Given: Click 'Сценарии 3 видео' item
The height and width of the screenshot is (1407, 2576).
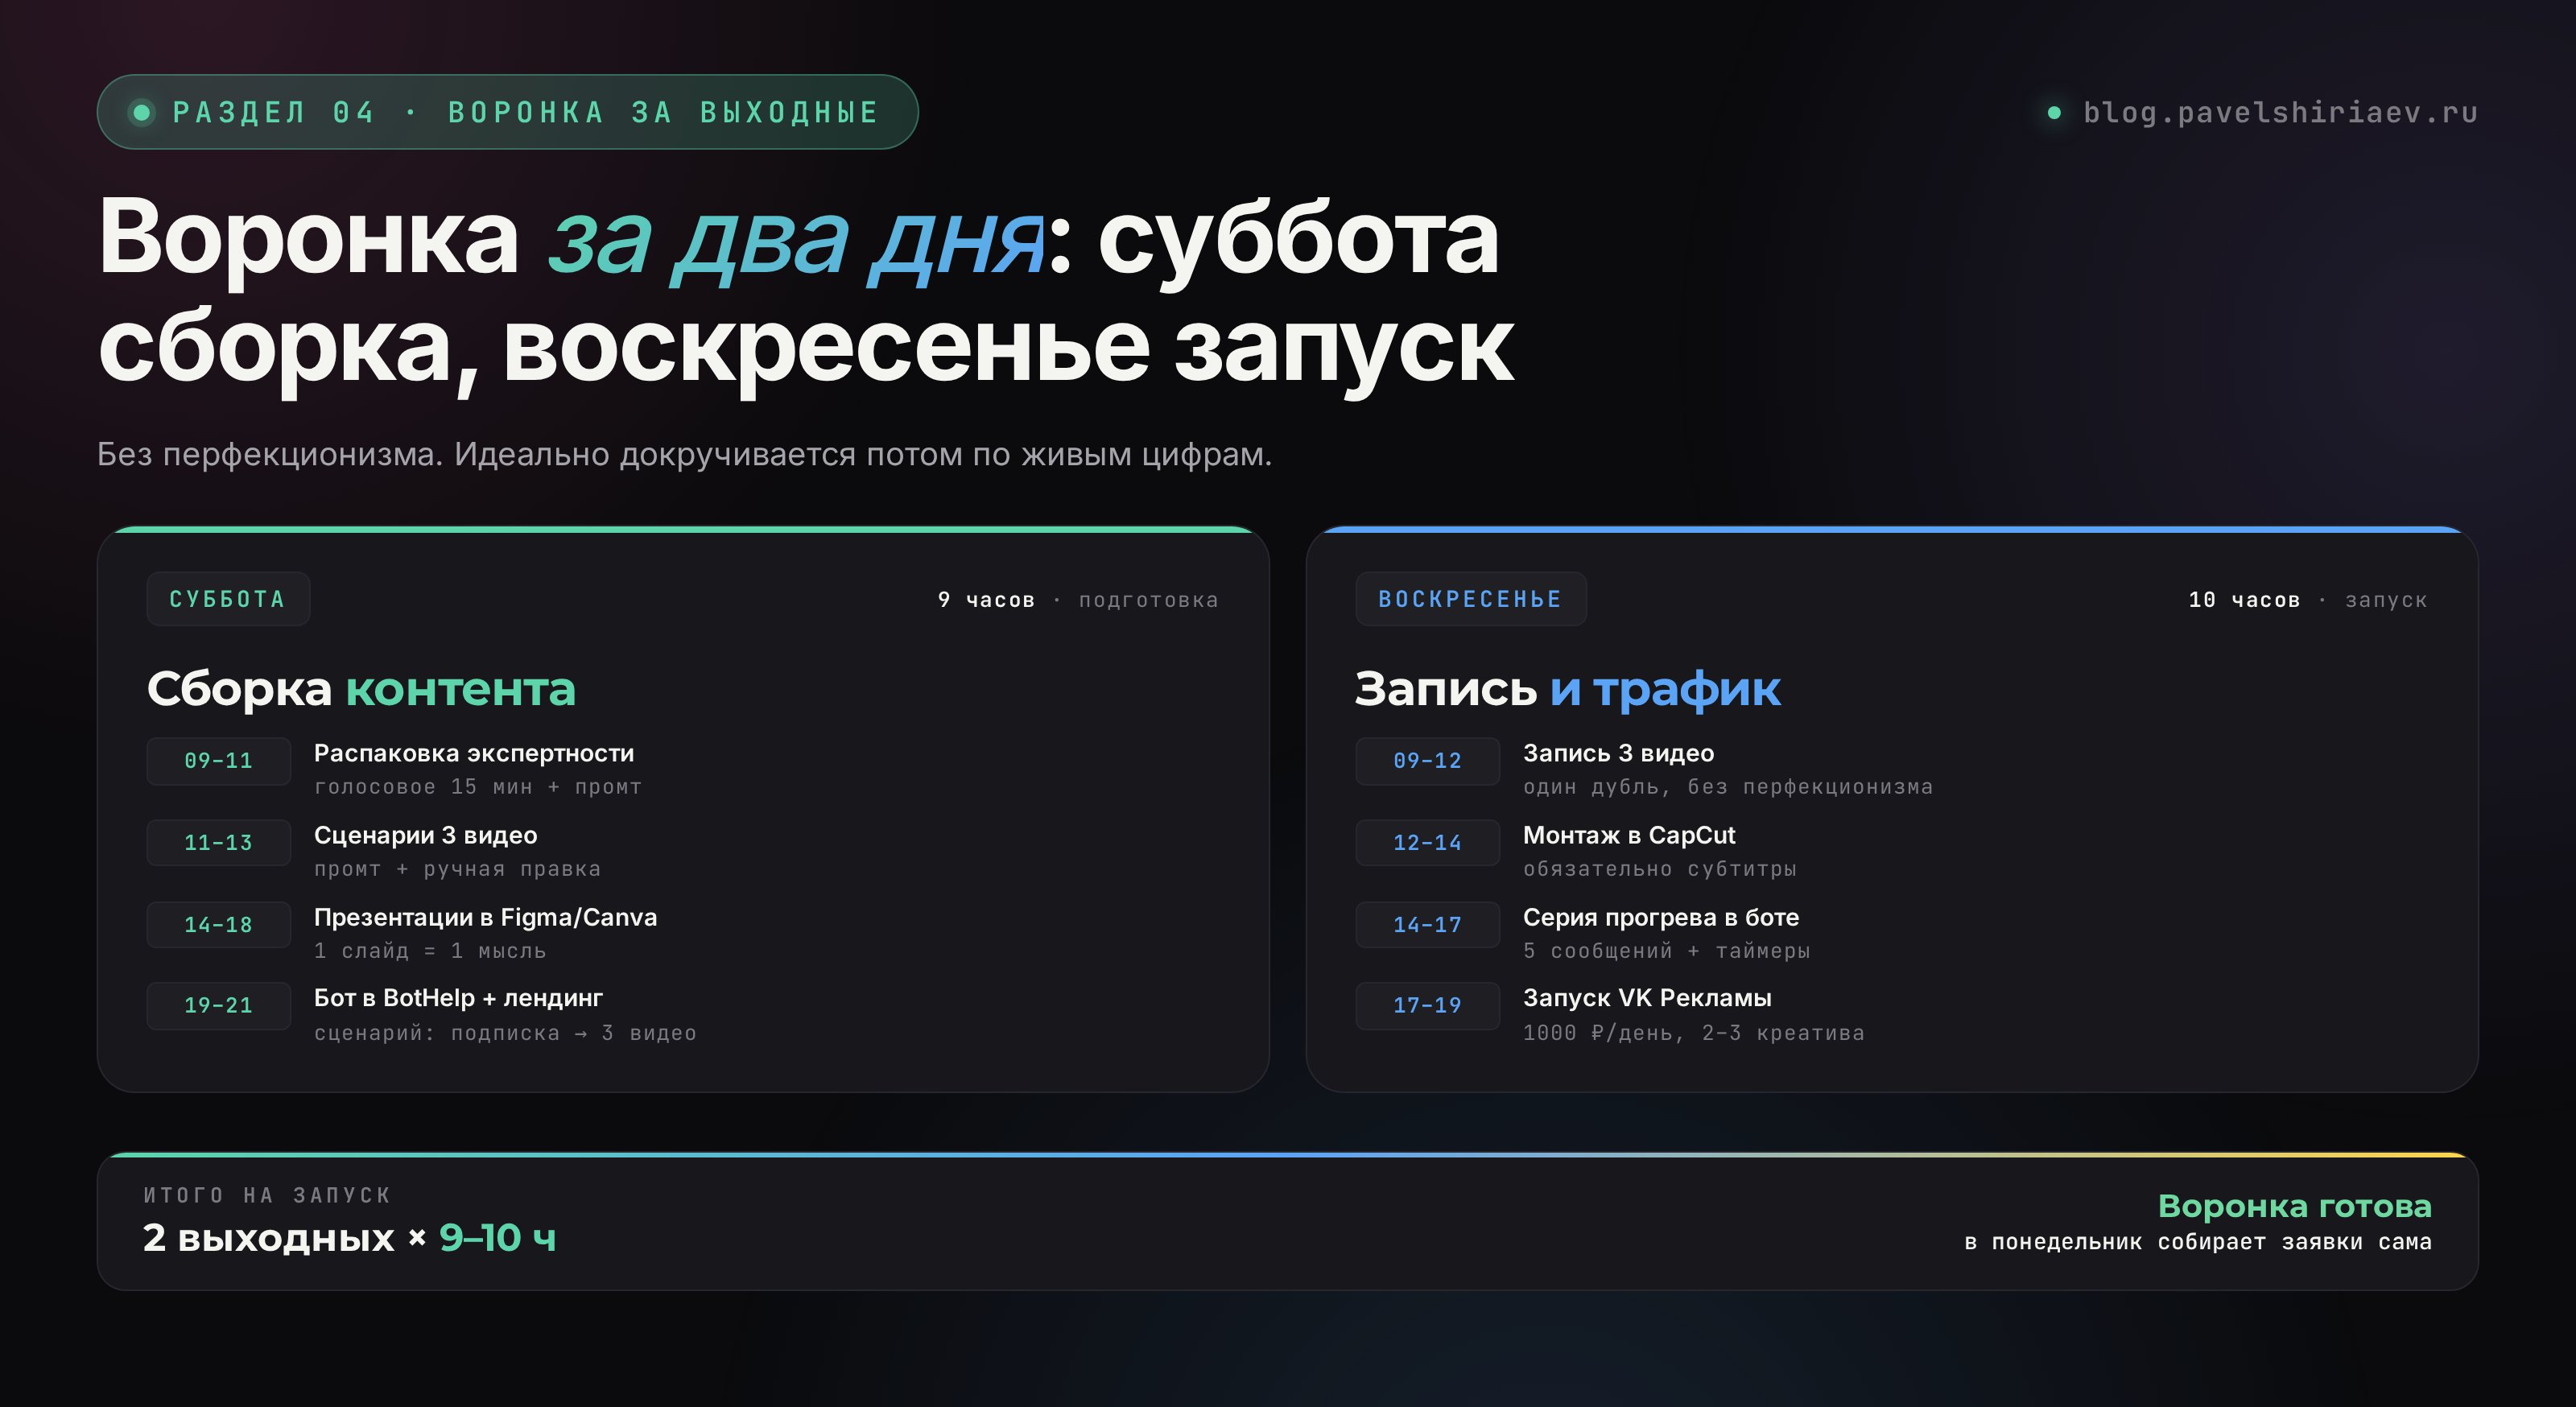Looking at the screenshot, I should [425, 835].
